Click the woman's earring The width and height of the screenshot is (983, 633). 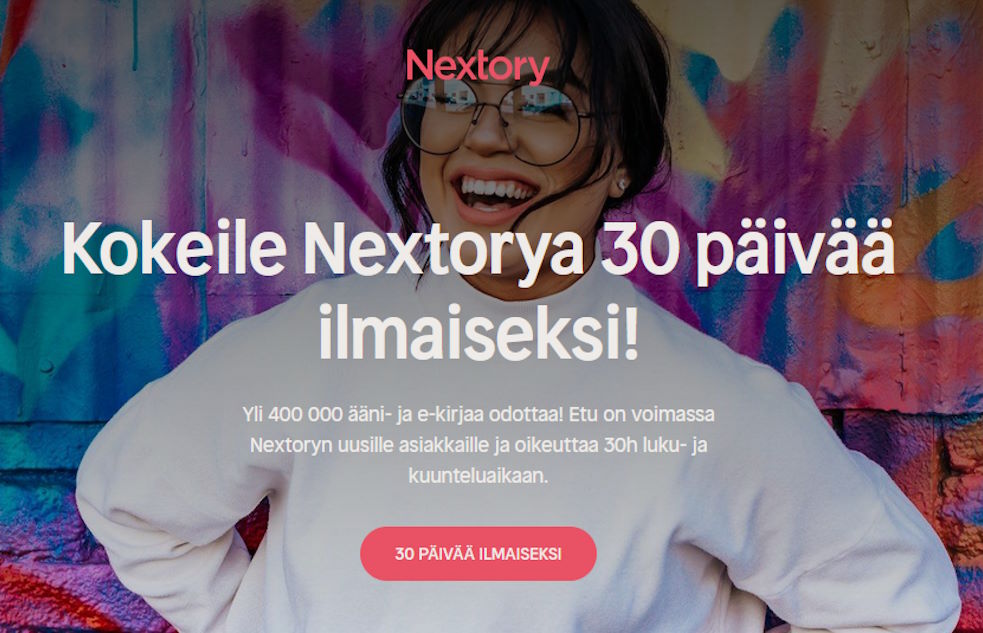tap(621, 185)
